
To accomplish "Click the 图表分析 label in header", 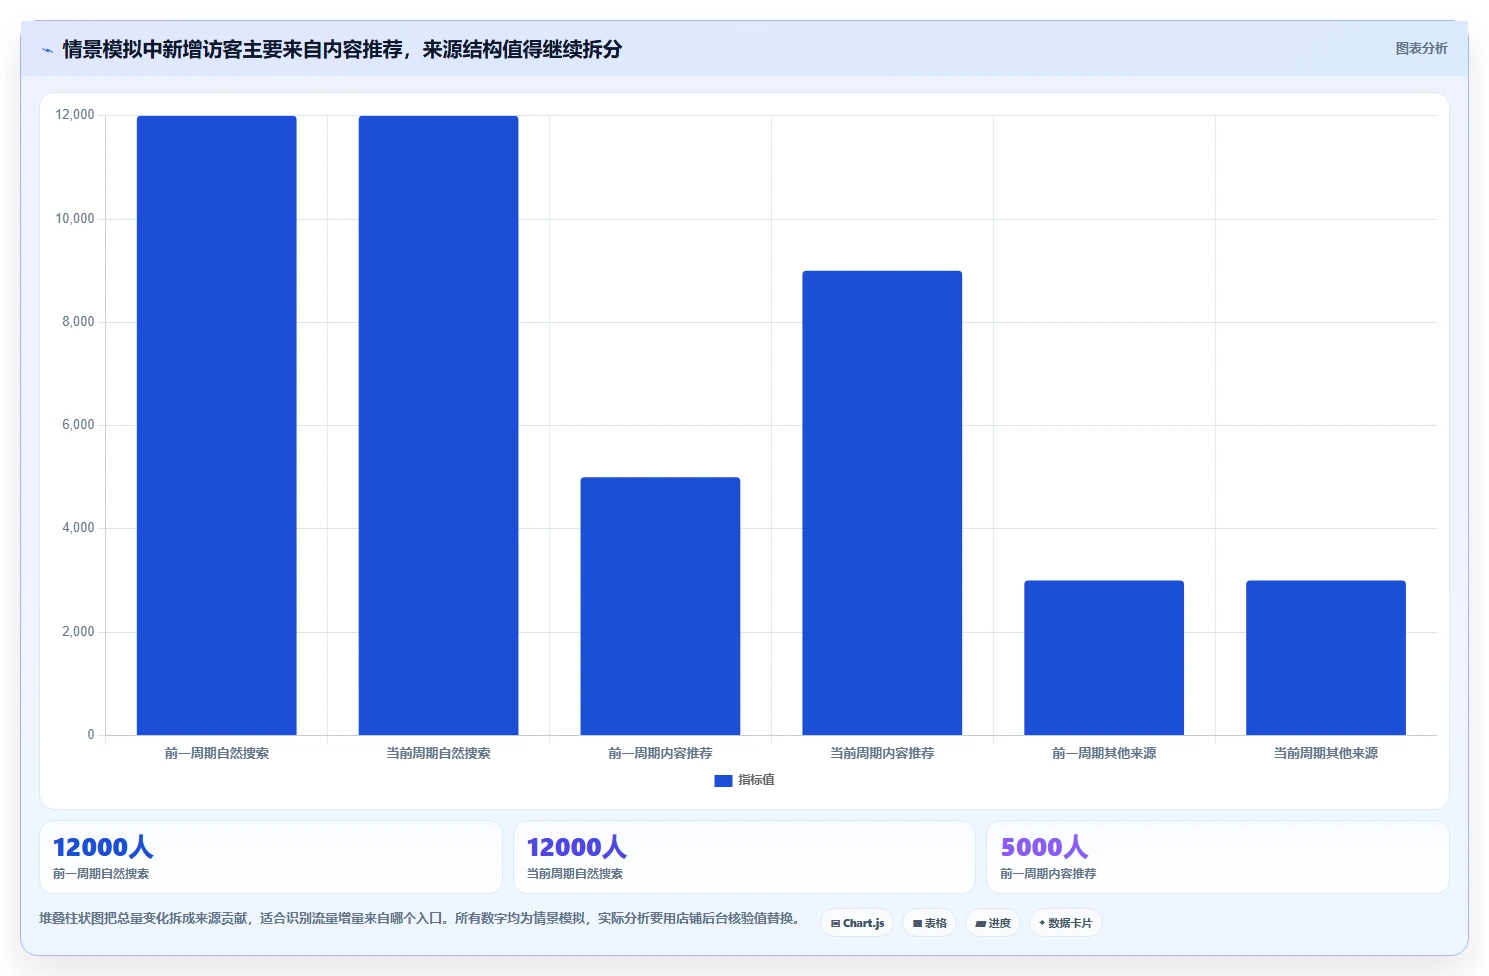I will (x=1421, y=48).
